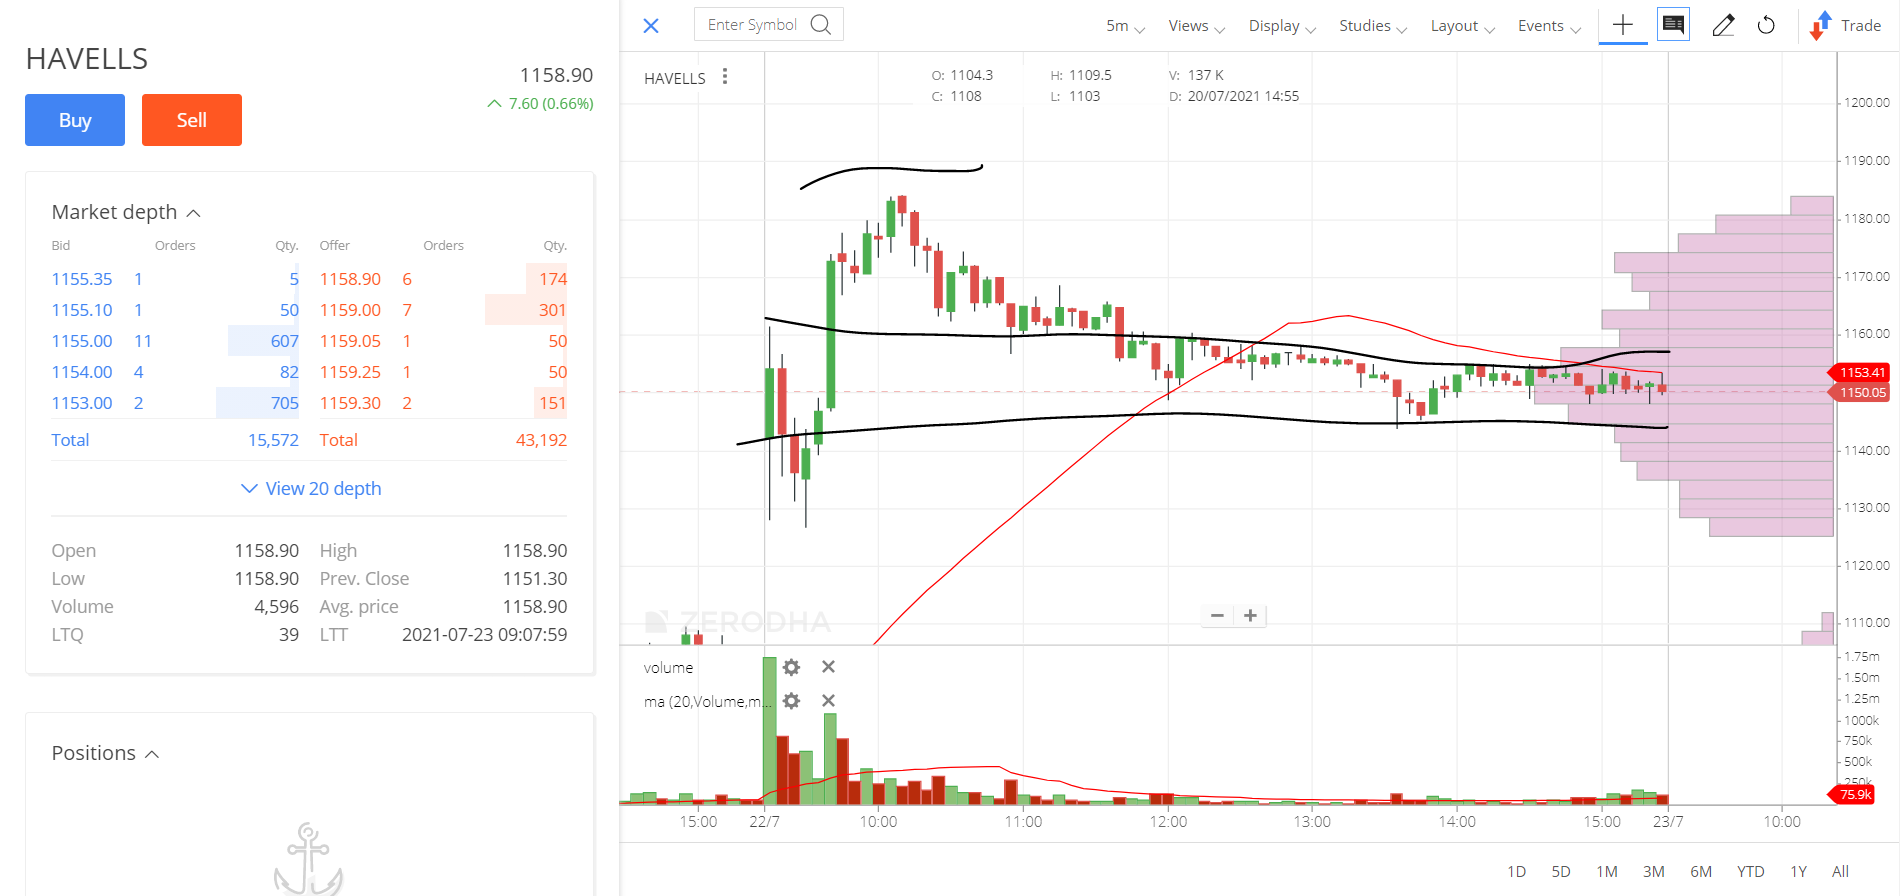Open volume study settings gear
This screenshot has width=1900, height=896.
click(x=791, y=667)
